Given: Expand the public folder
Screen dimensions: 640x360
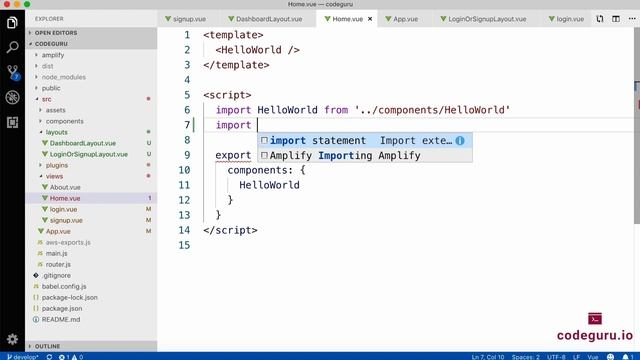Looking at the screenshot, I should tap(91, 88).
